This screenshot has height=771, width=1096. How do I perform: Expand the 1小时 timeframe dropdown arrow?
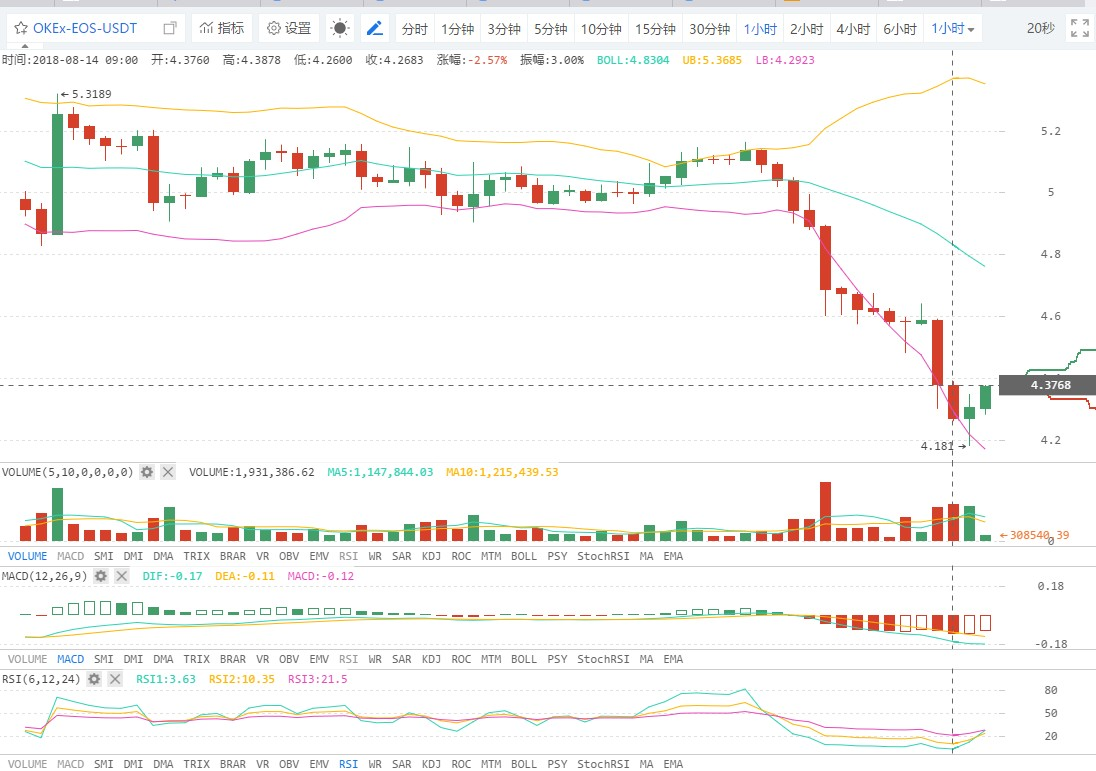pos(971,30)
